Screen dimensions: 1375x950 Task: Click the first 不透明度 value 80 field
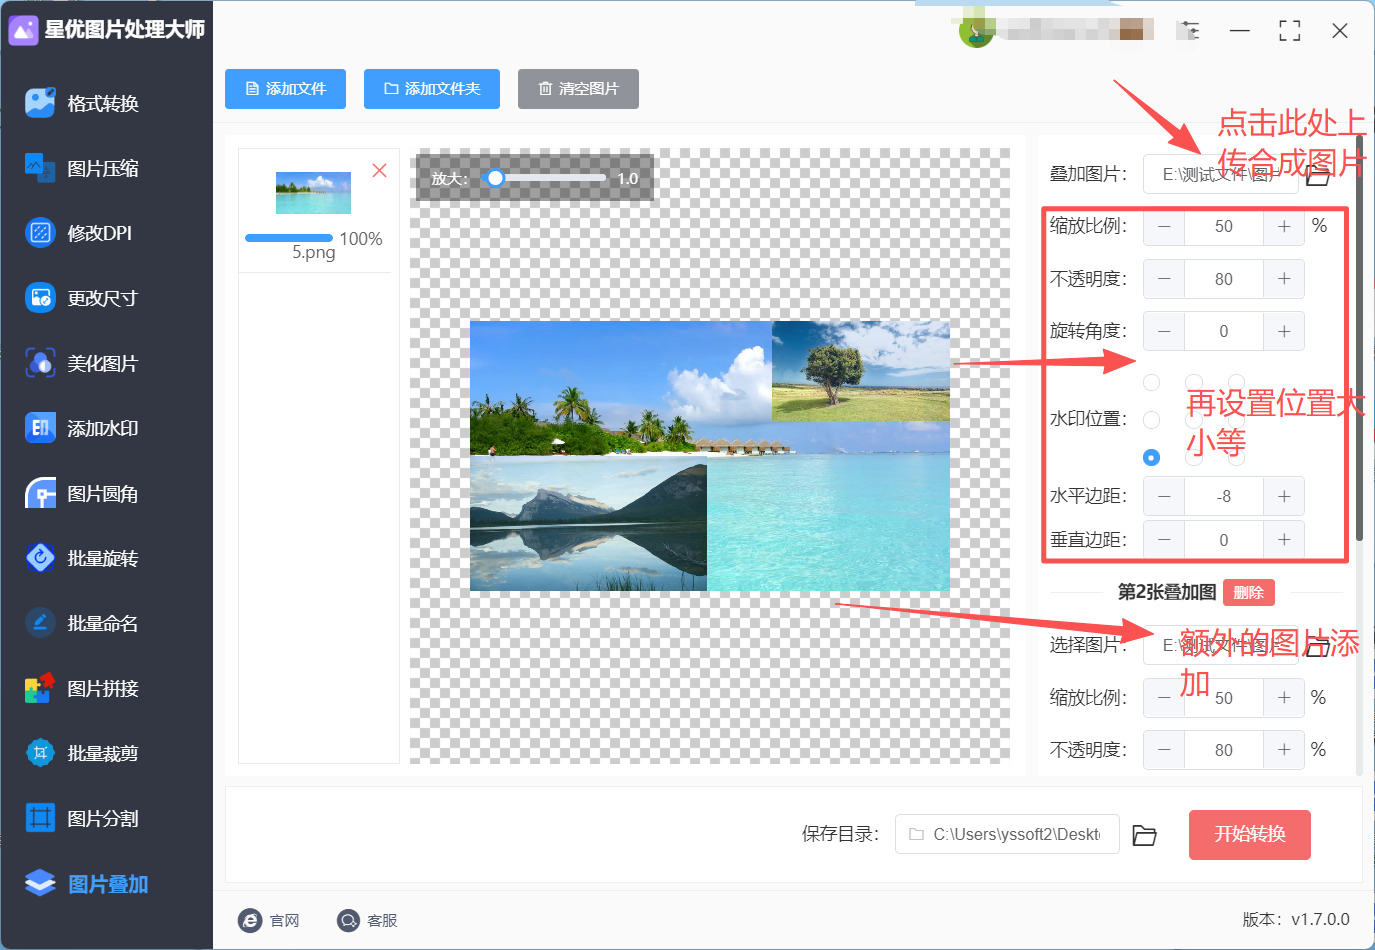pos(1224,279)
